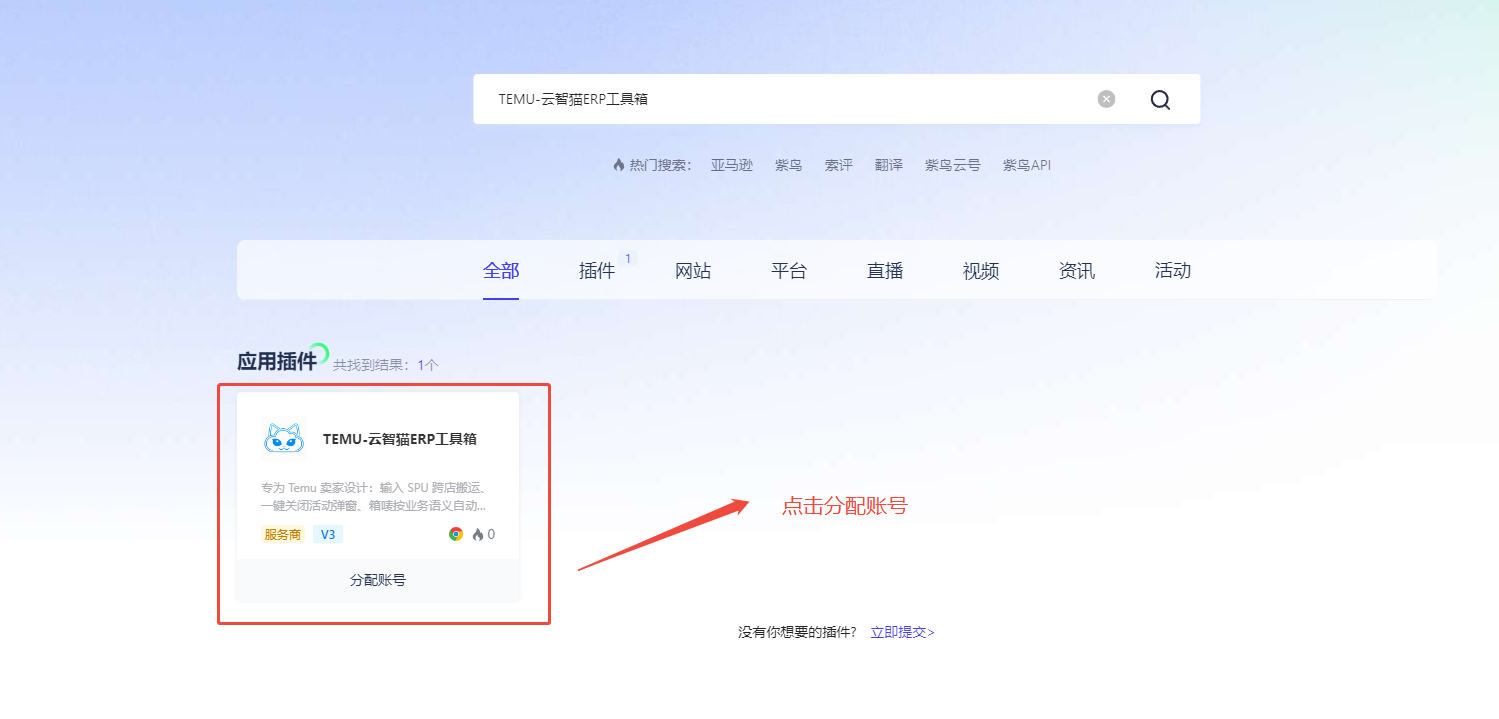Viewport: 1499px width, 719px height.
Task: Click the 共找到结果：1个 result count text
Action: (386, 366)
